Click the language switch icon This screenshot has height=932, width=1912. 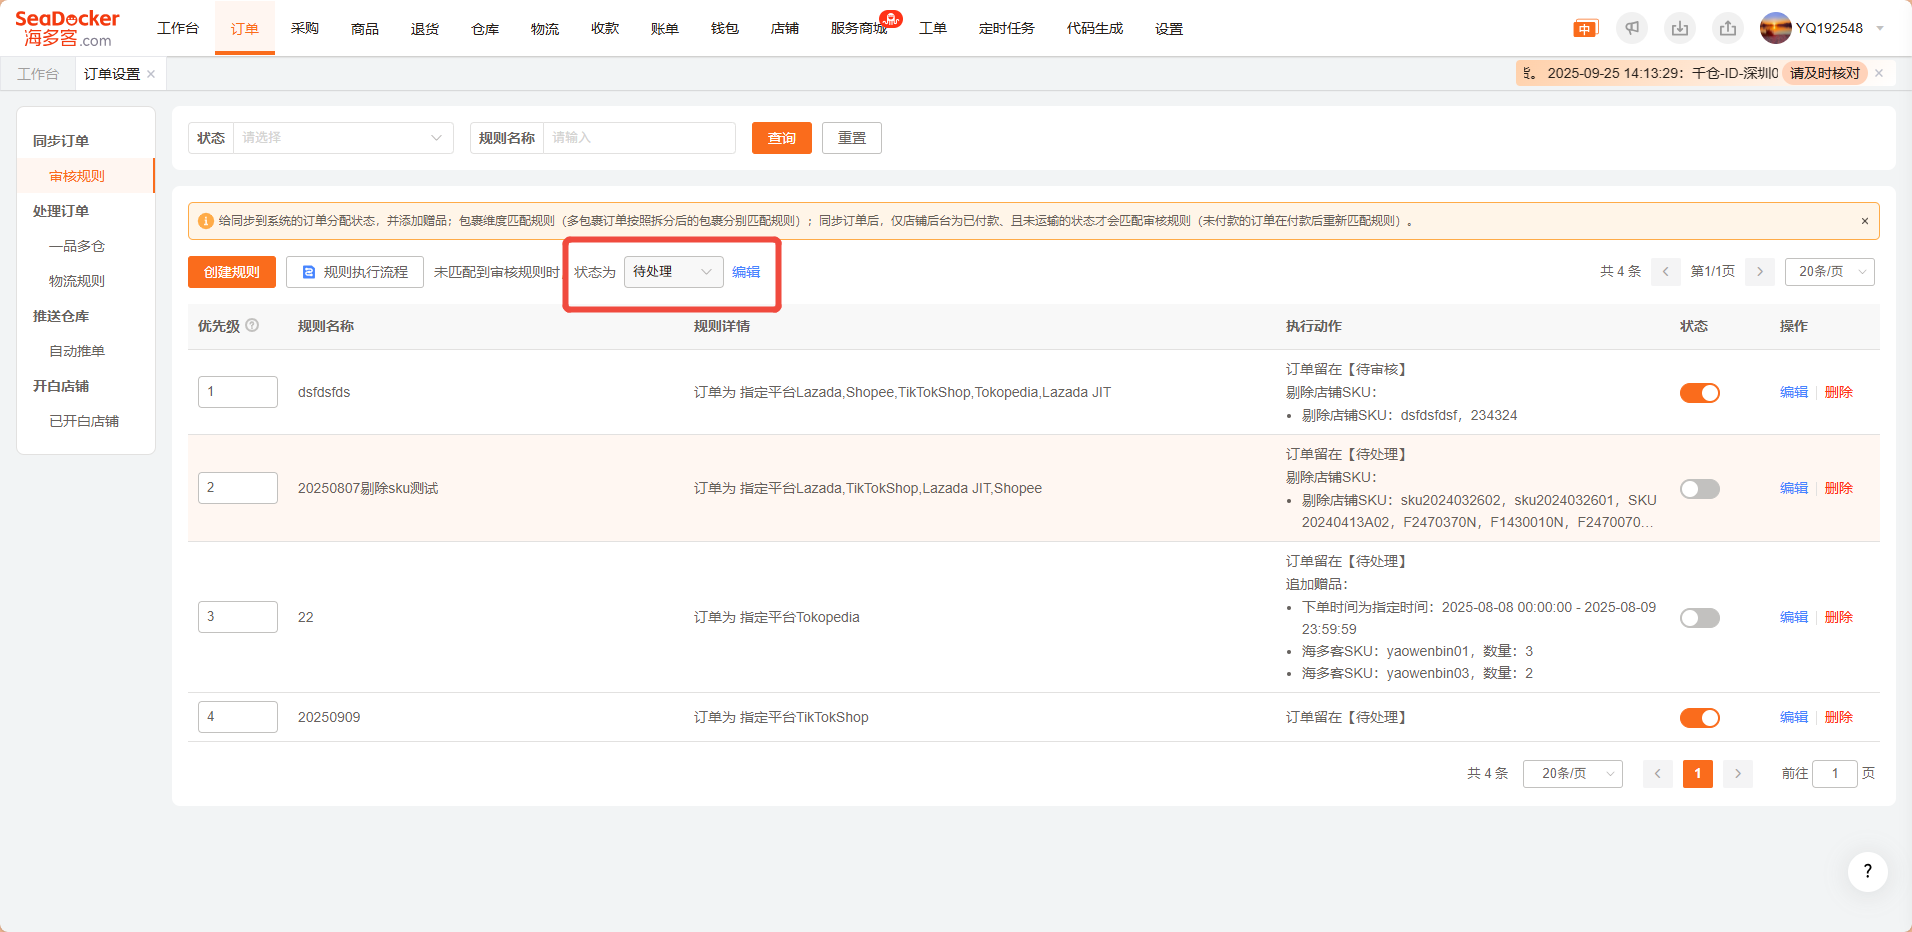1585,29
